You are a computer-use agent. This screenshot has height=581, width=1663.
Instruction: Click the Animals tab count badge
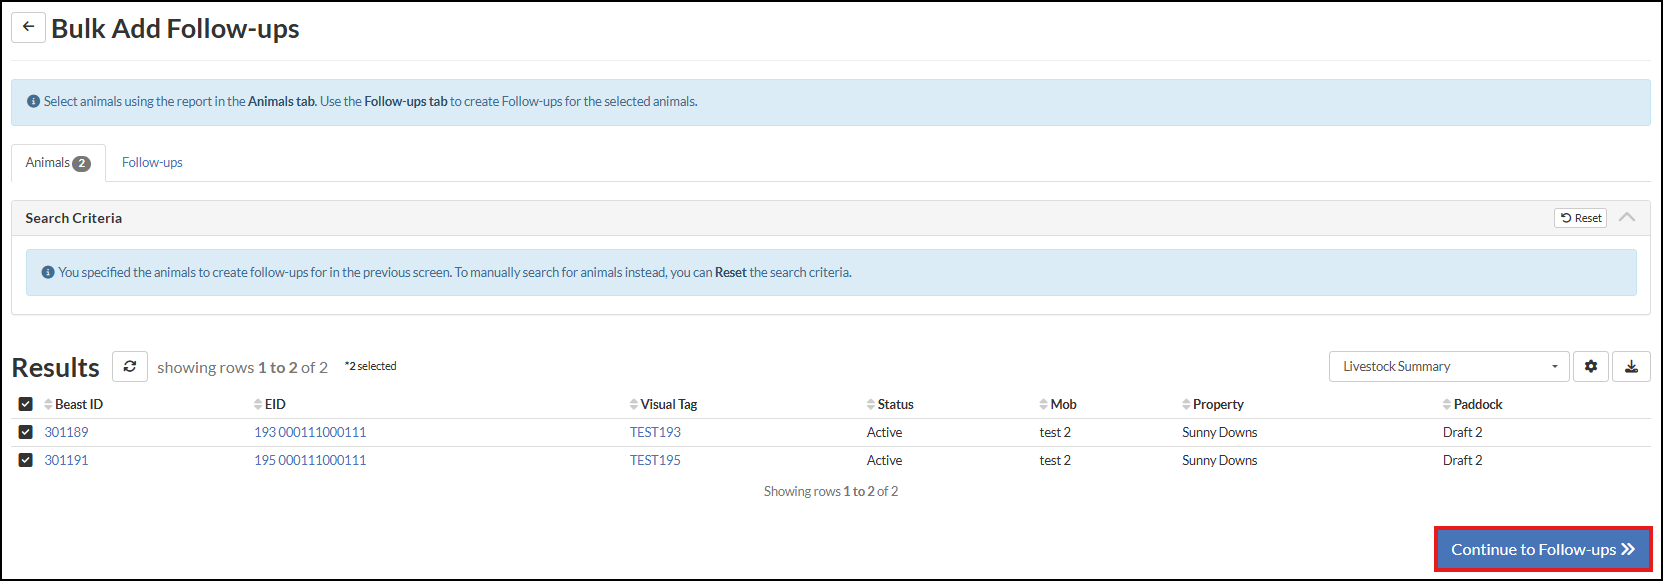(x=82, y=163)
